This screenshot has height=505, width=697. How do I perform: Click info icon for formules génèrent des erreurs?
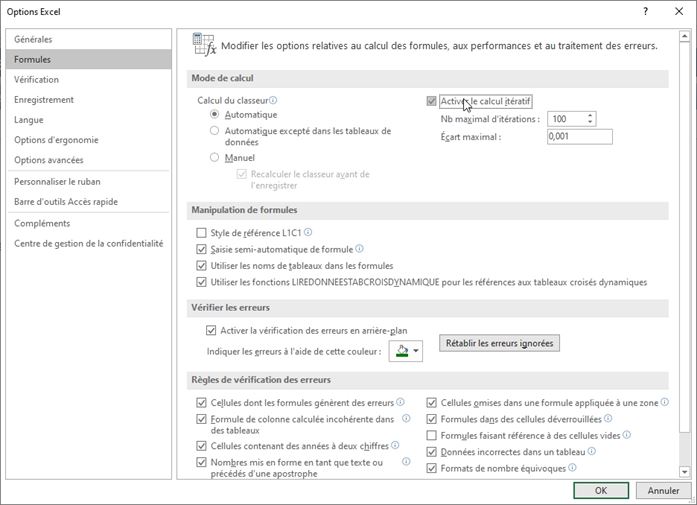401,402
